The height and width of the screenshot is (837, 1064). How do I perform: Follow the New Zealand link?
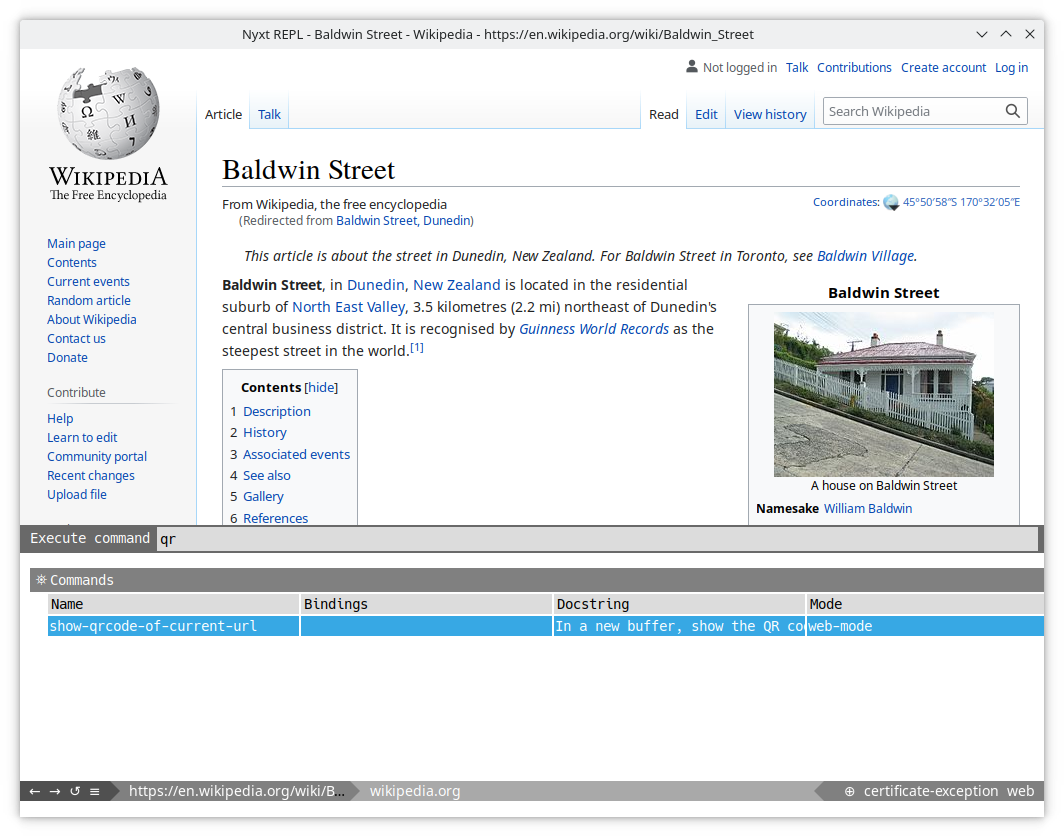click(x=457, y=285)
